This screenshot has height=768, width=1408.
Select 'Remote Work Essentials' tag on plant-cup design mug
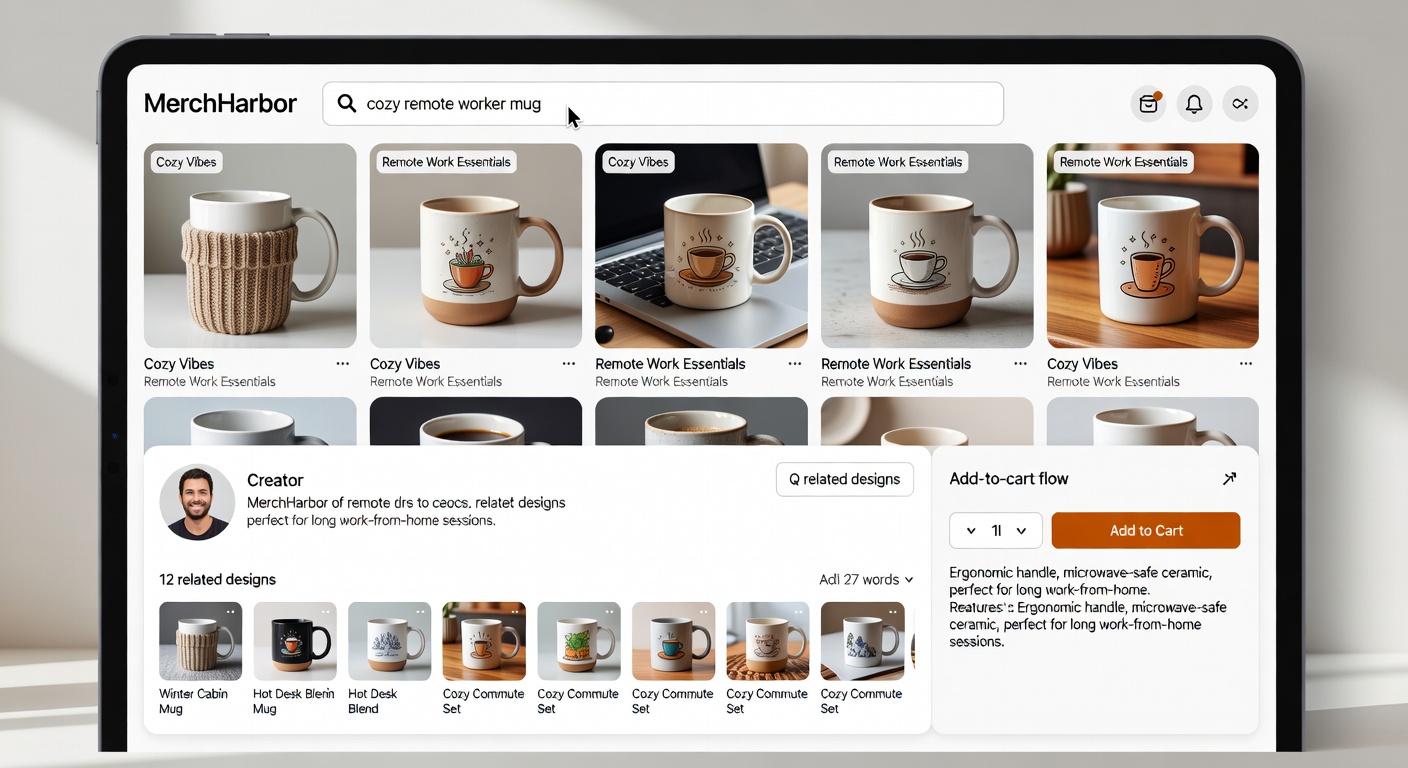pos(446,162)
